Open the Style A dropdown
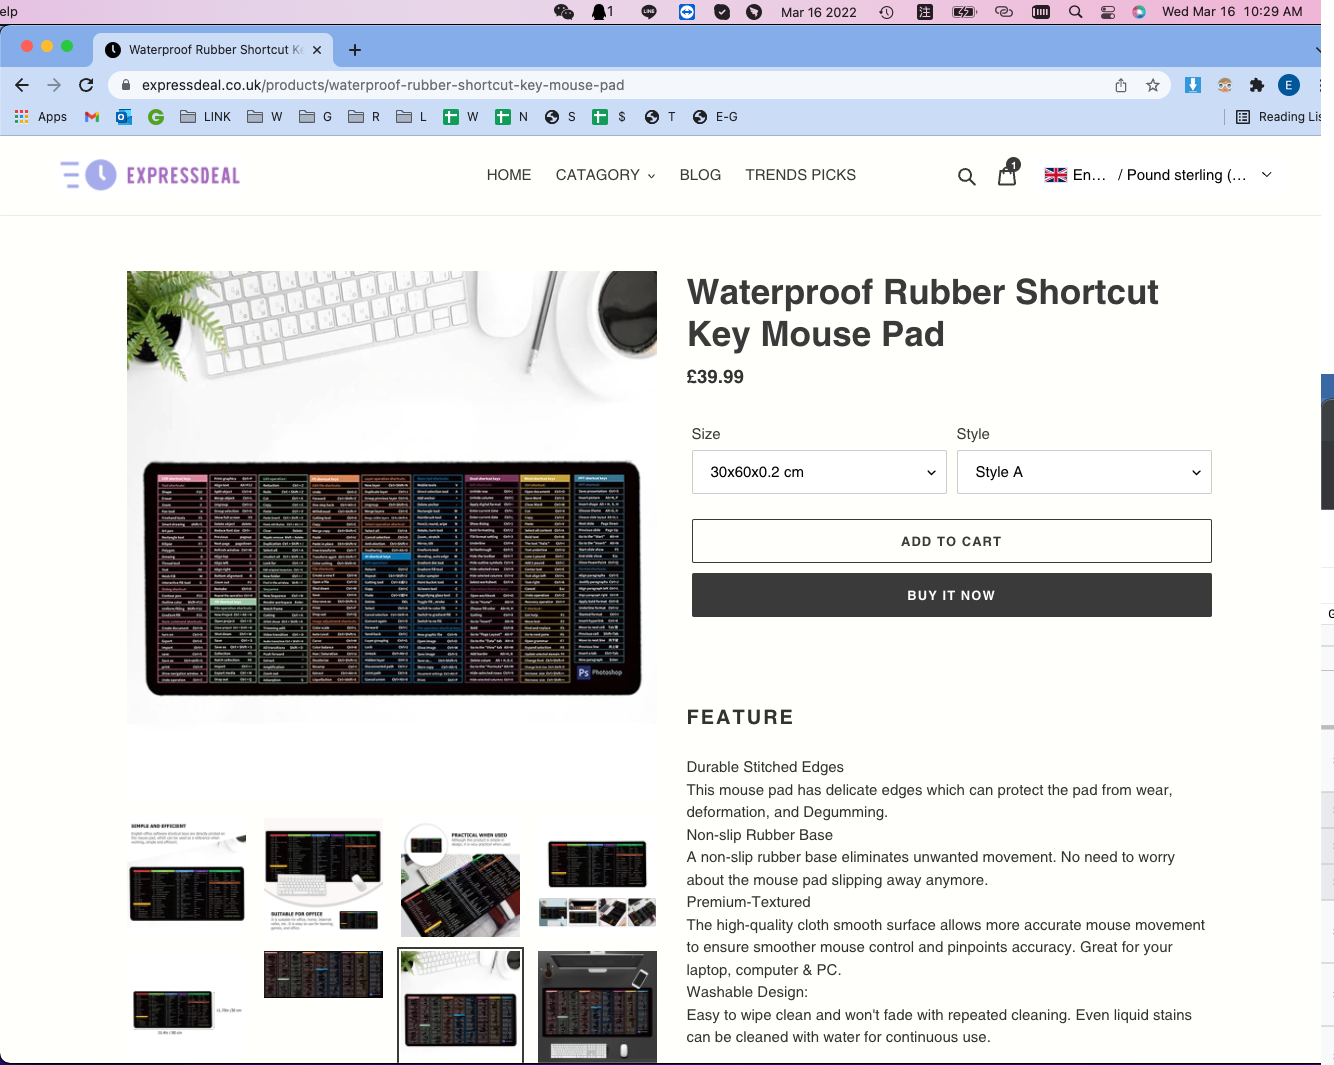Viewport: 1334px width, 1065px height. click(x=1084, y=472)
